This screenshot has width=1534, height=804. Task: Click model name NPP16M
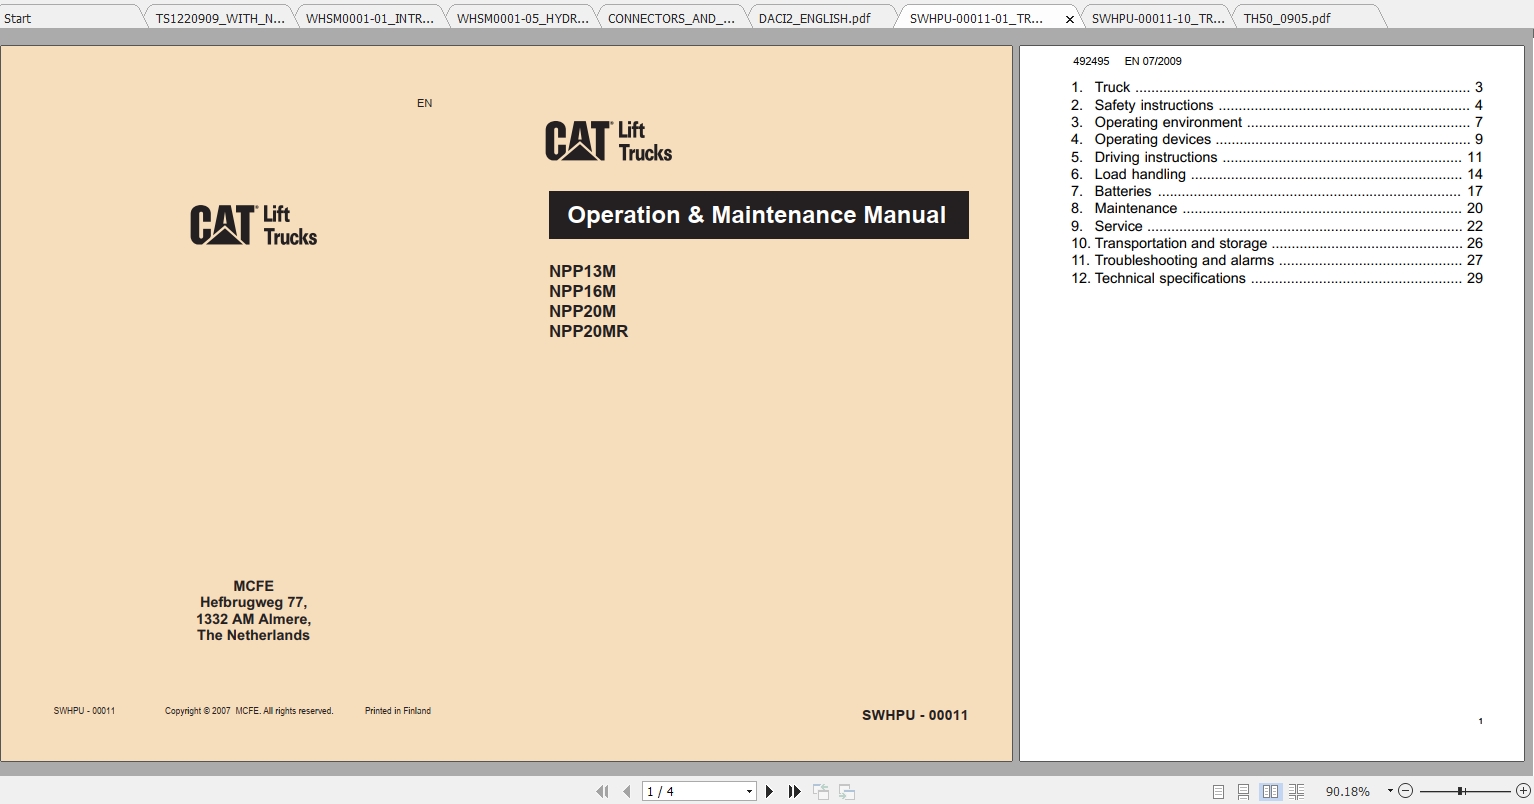(x=582, y=291)
